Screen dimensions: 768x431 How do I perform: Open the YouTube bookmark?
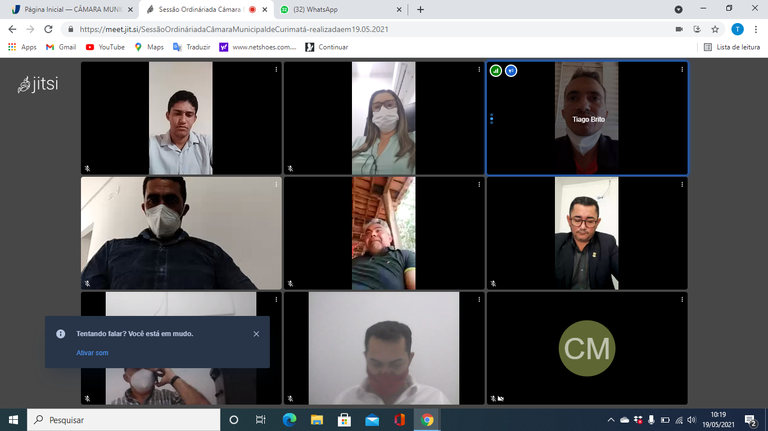point(105,47)
